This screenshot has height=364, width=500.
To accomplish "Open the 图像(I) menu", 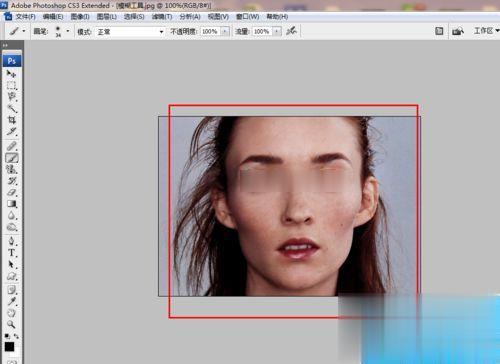I will 80,16.
